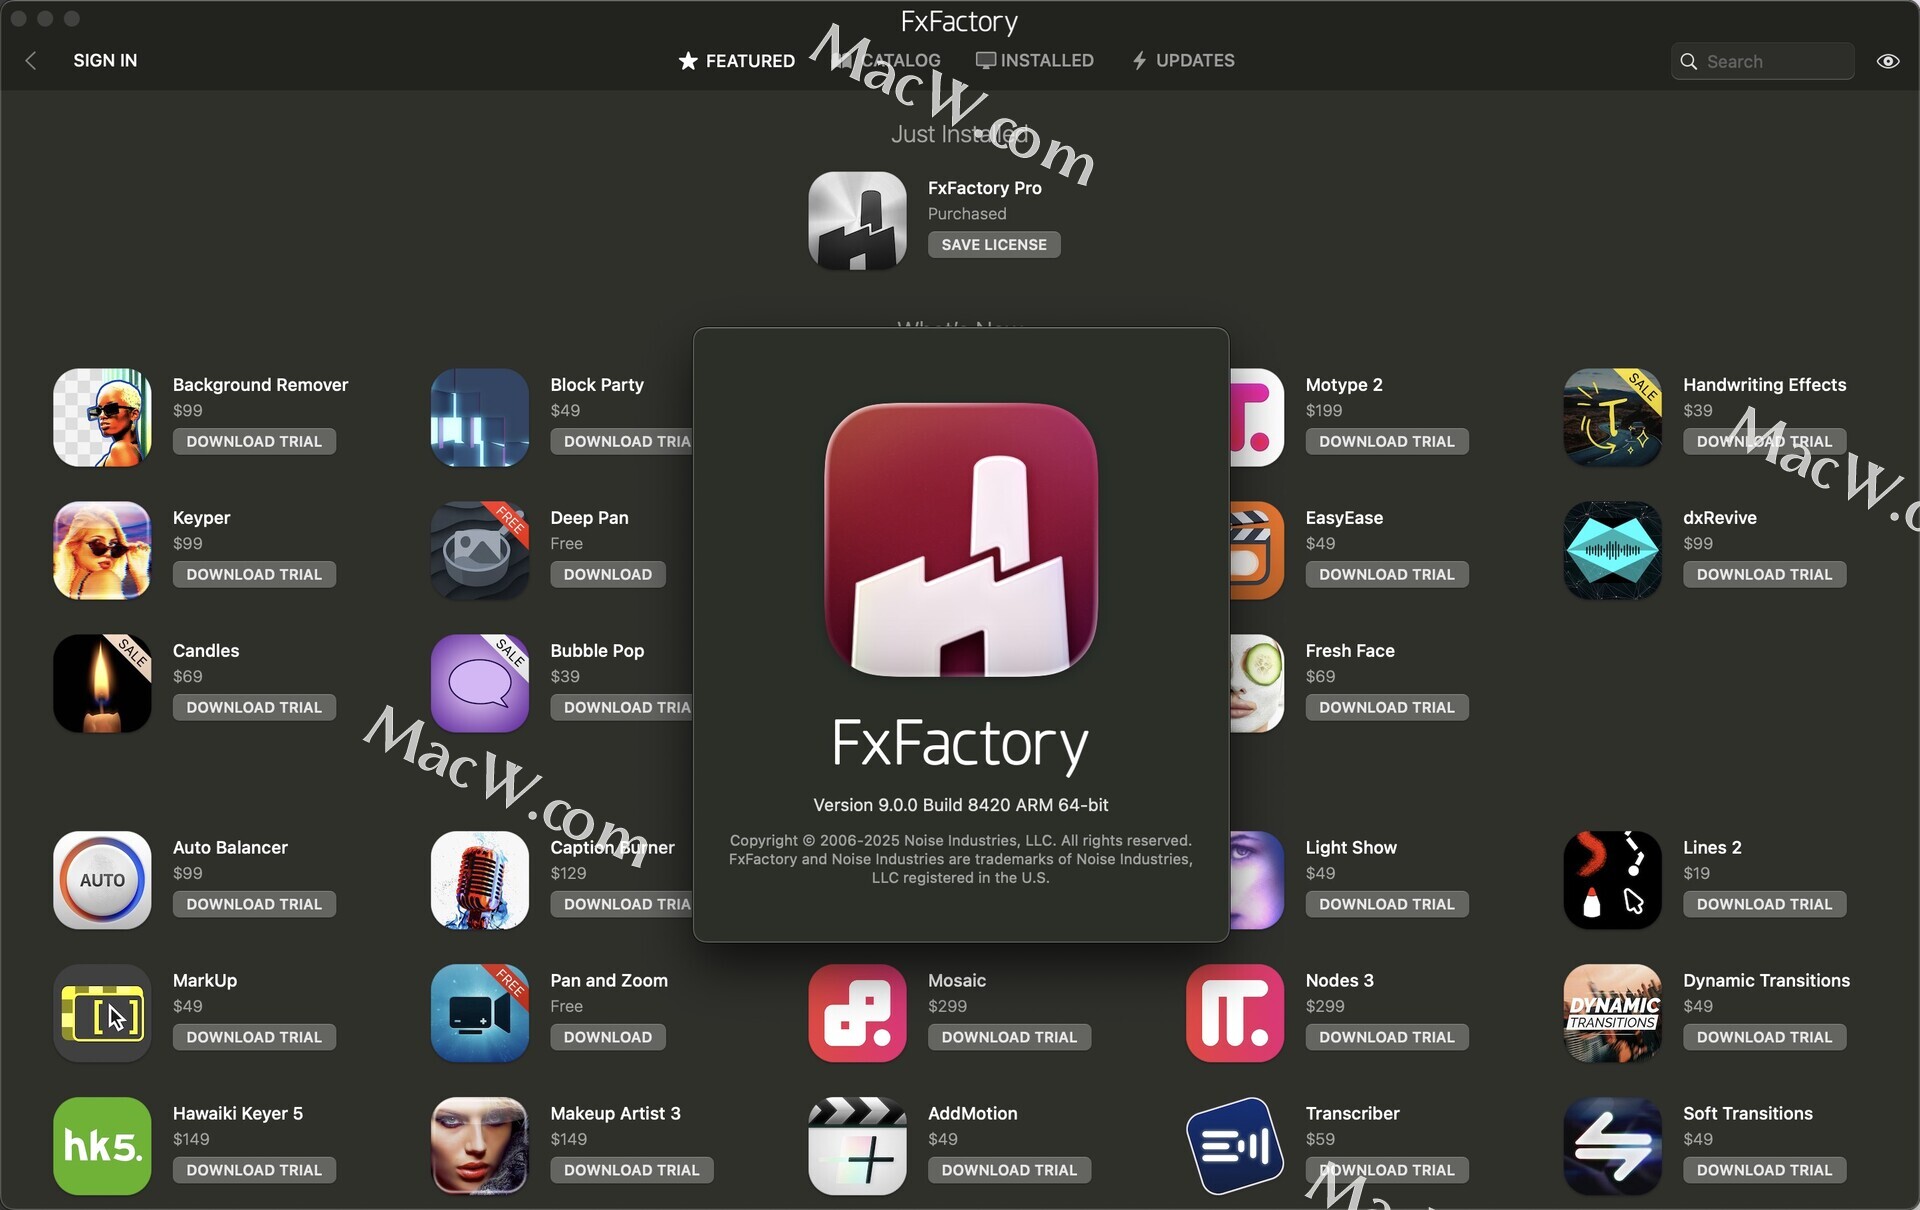This screenshot has height=1210, width=1920.
Task: Select the Nodes 3 app icon
Action: [1235, 1013]
